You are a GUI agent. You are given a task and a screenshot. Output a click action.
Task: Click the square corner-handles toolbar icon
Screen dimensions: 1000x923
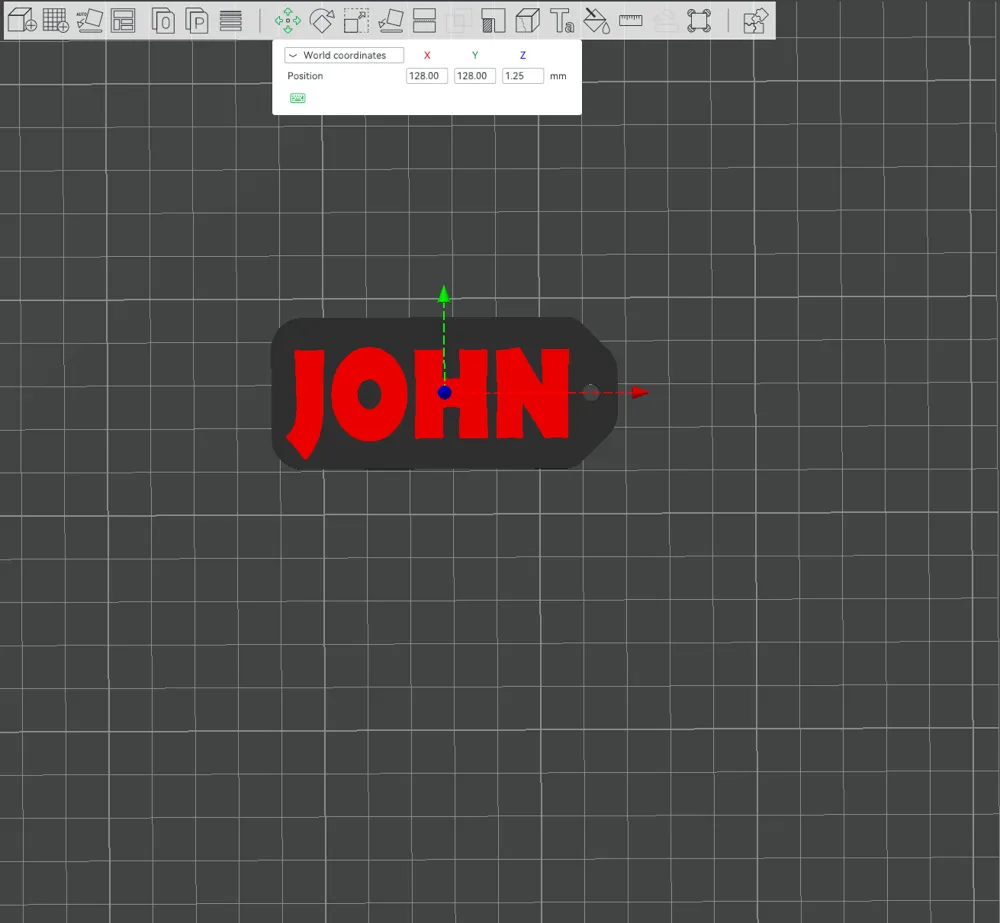(699, 20)
